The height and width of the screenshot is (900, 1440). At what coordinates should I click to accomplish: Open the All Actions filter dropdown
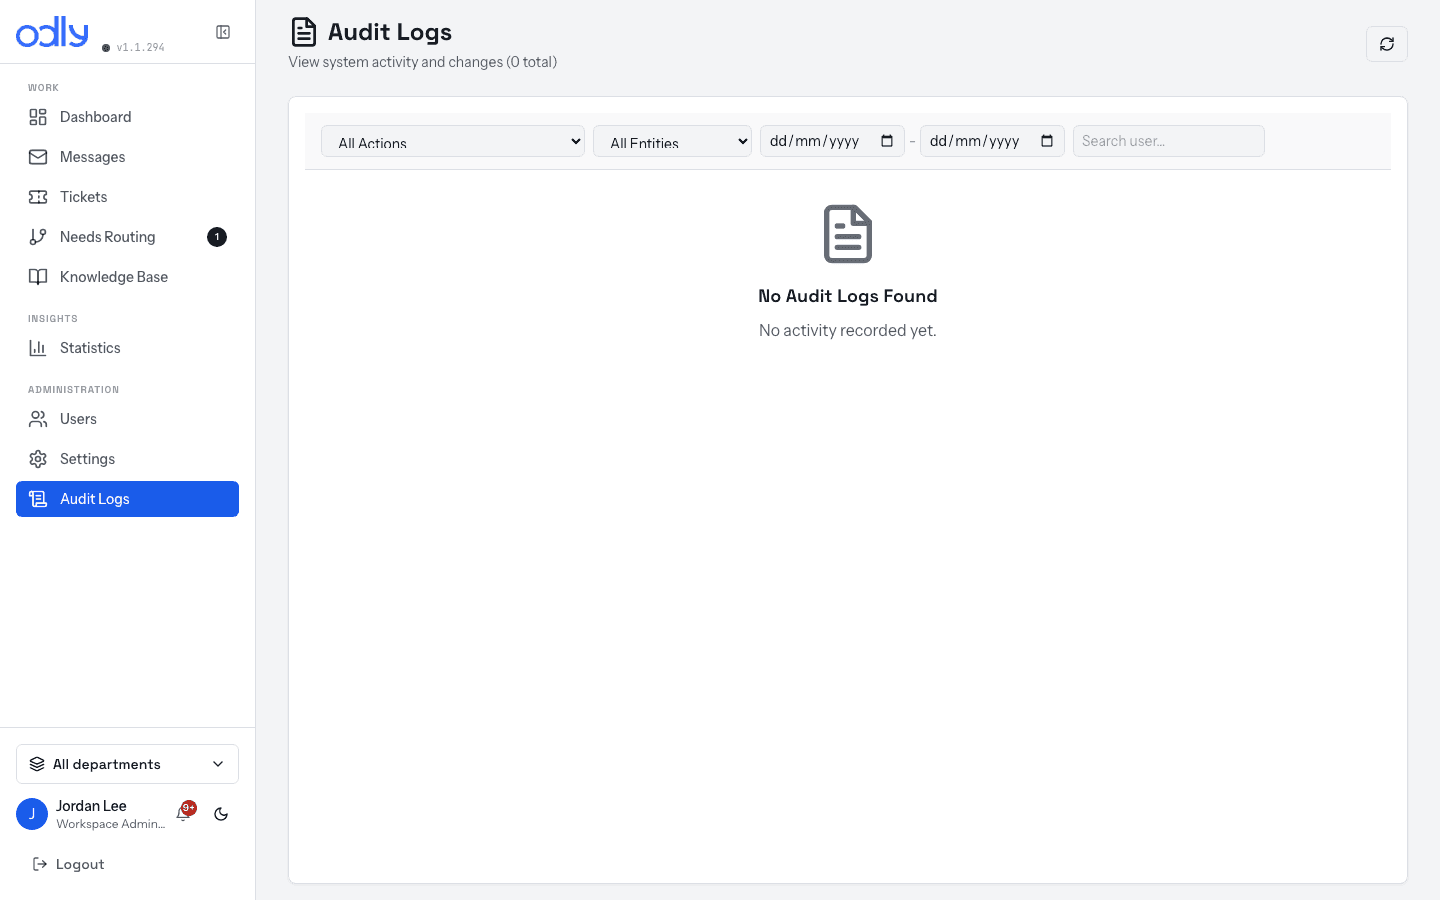click(453, 141)
